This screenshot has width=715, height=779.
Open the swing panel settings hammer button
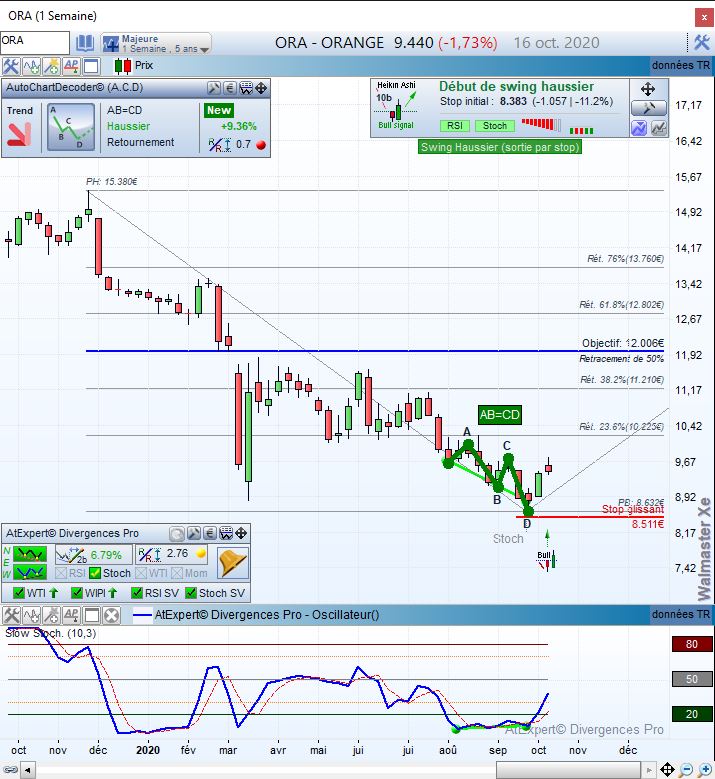click(x=648, y=108)
